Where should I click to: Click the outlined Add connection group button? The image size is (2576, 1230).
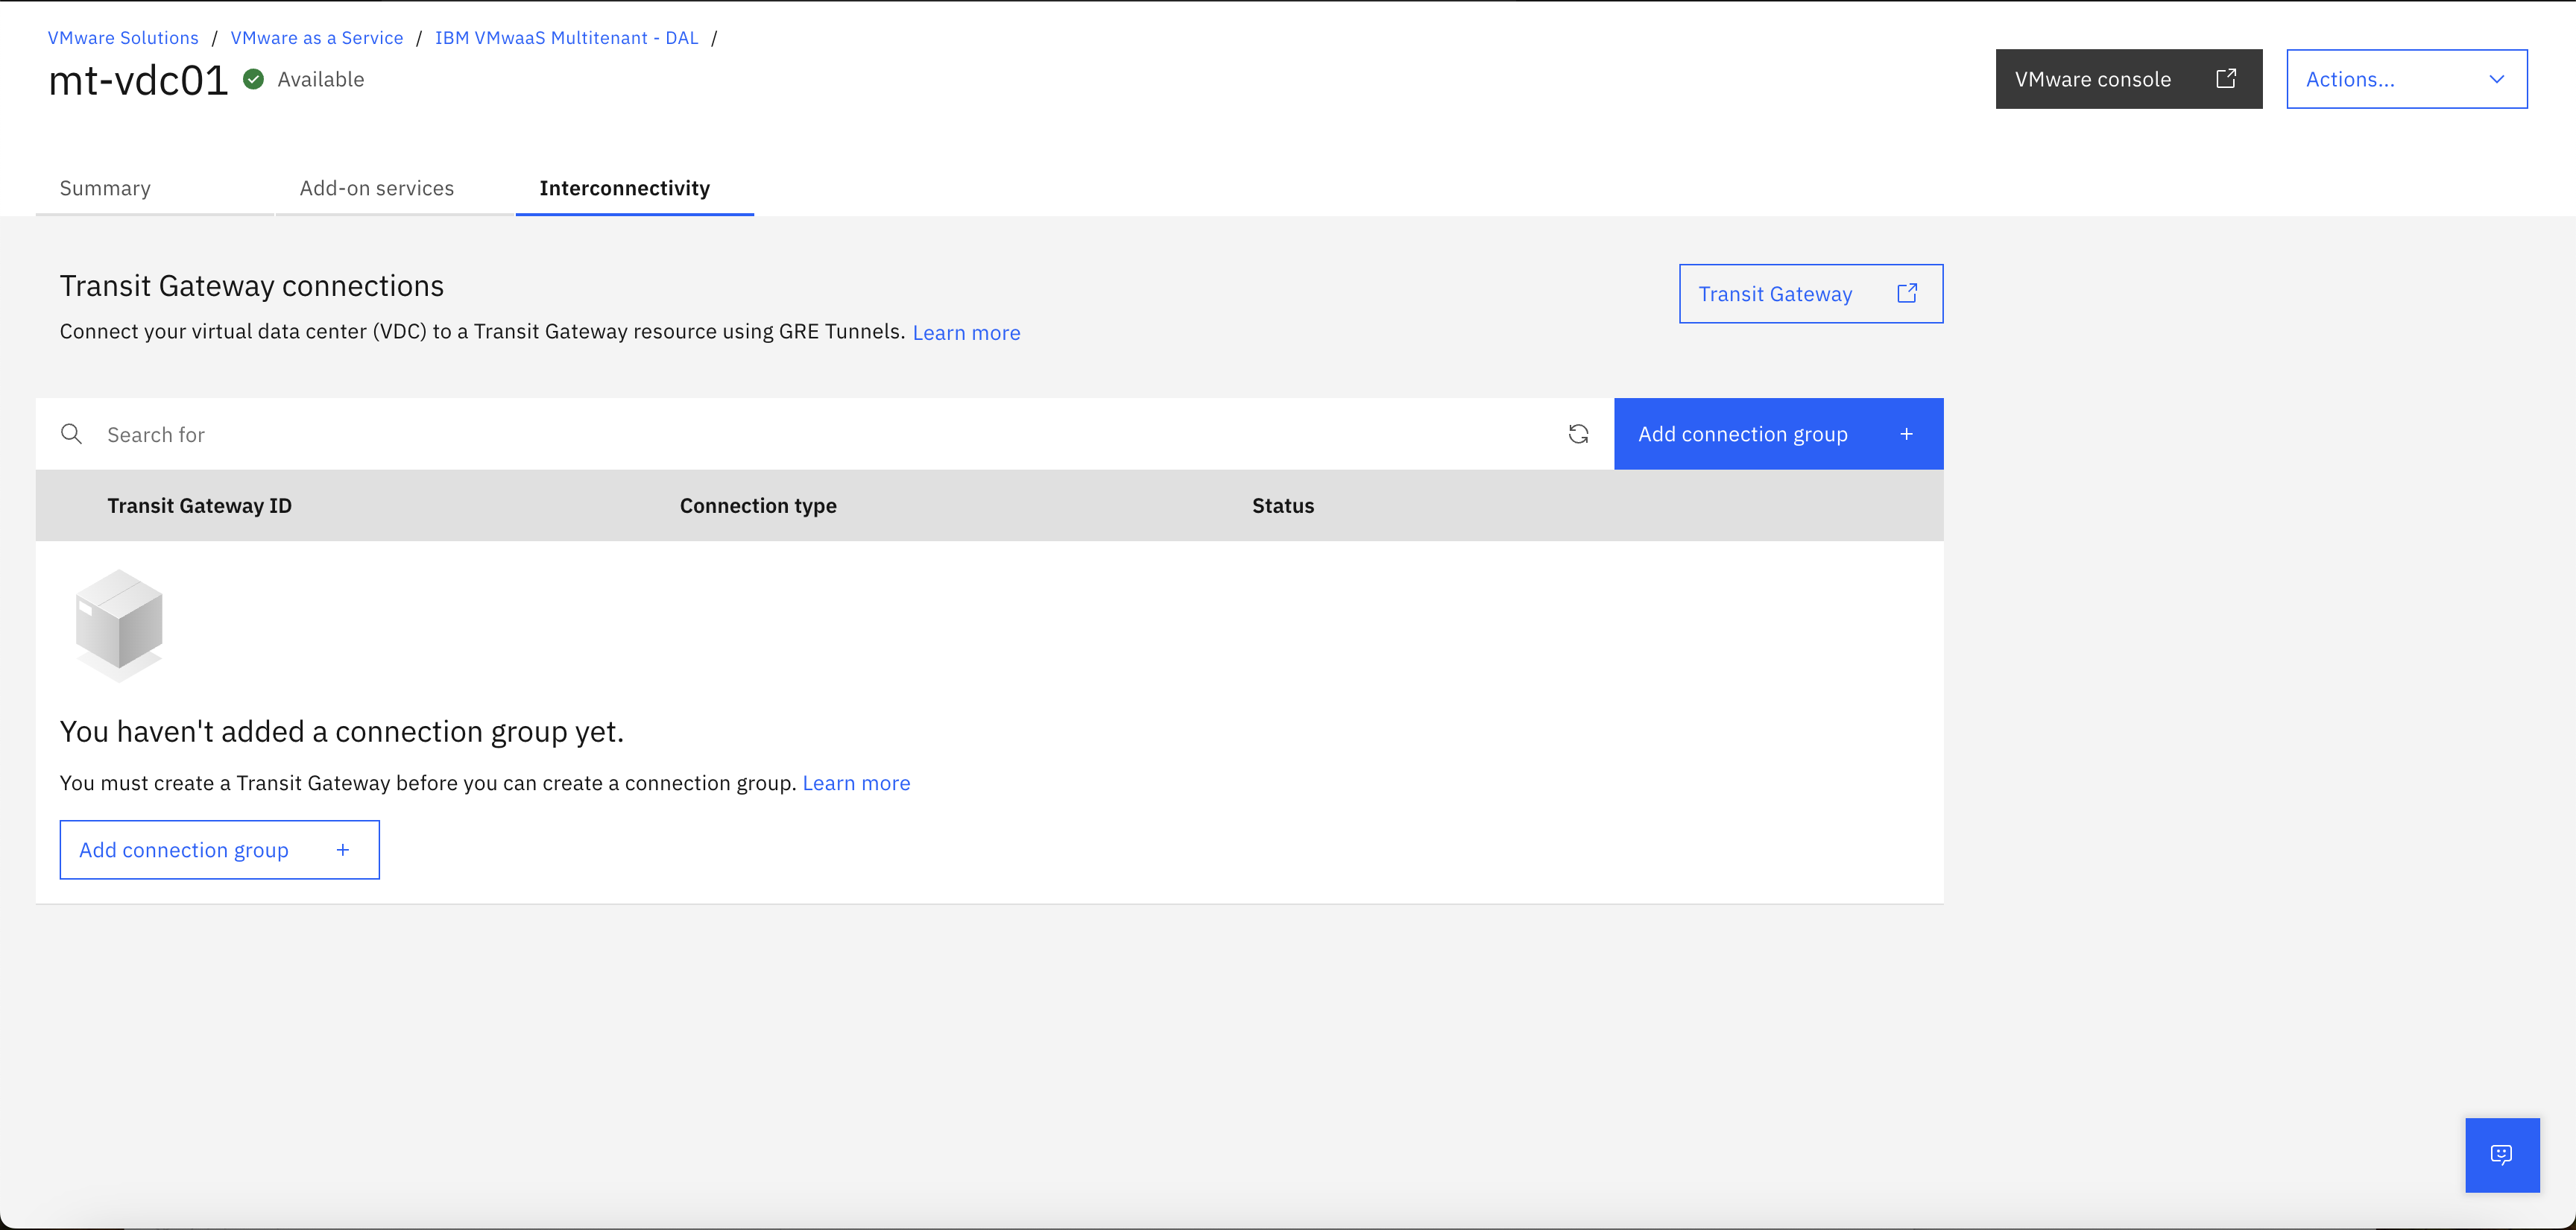click(x=219, y=850)
